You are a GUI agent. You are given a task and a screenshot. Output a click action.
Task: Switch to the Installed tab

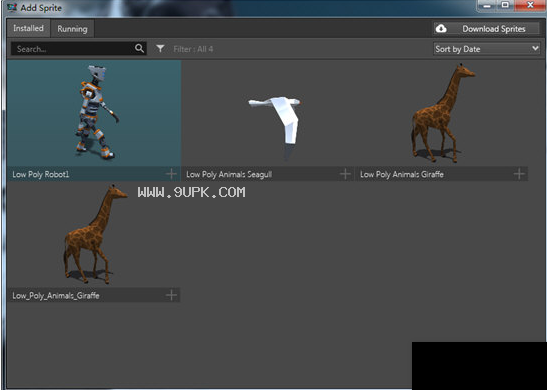point(28,28)
